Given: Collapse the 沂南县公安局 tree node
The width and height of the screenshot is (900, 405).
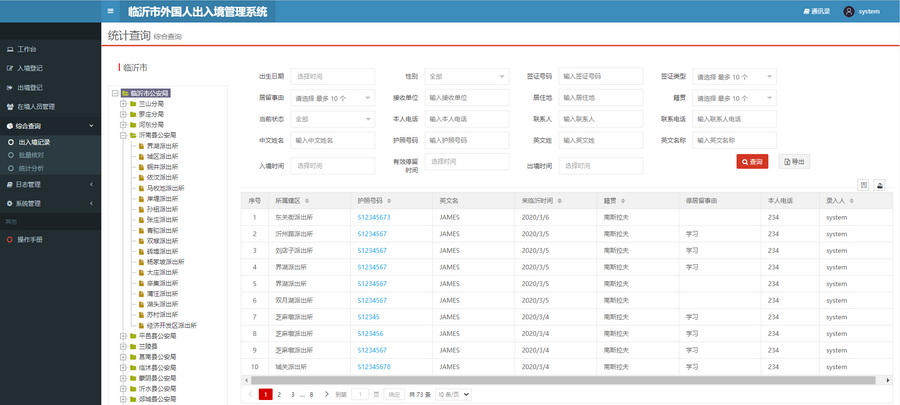Looking at the screenshot, I should click(123, 135).
